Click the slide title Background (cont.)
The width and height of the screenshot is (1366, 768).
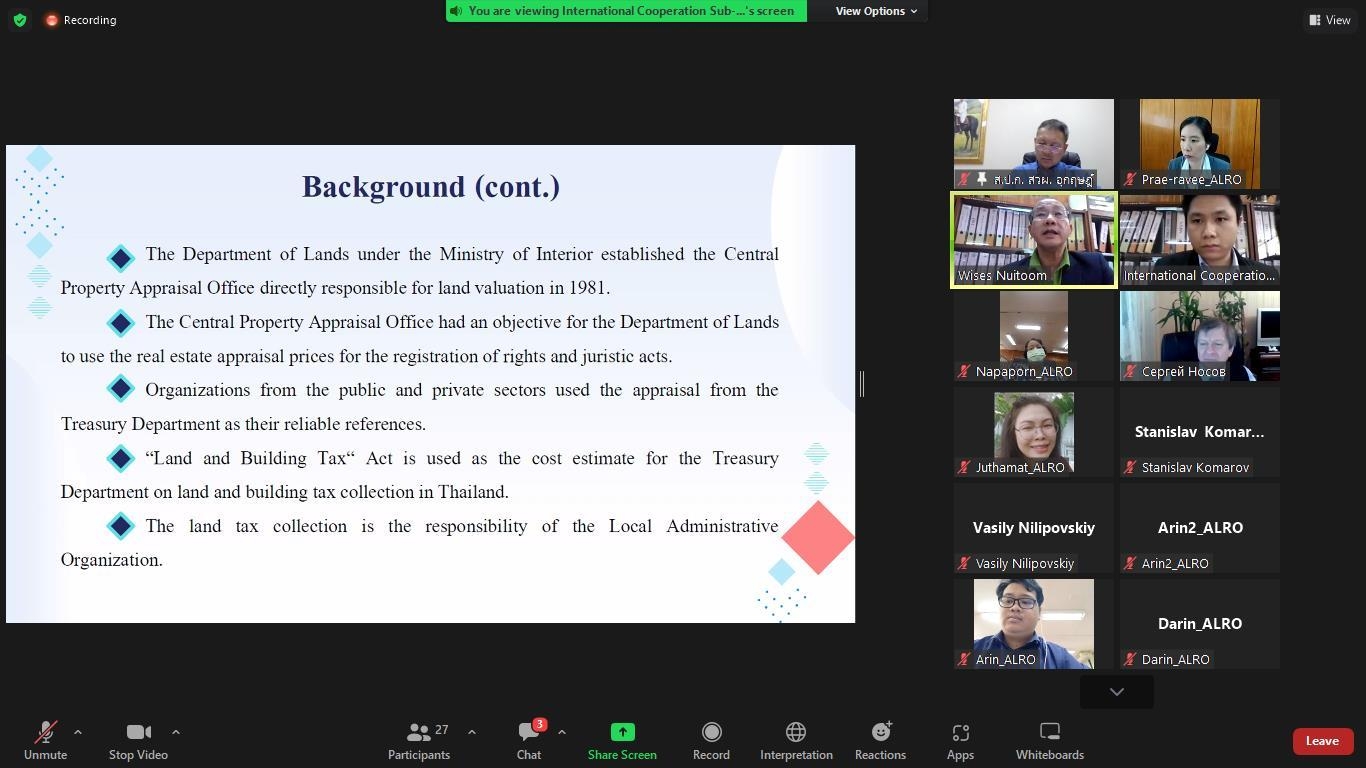click(431, 187)
